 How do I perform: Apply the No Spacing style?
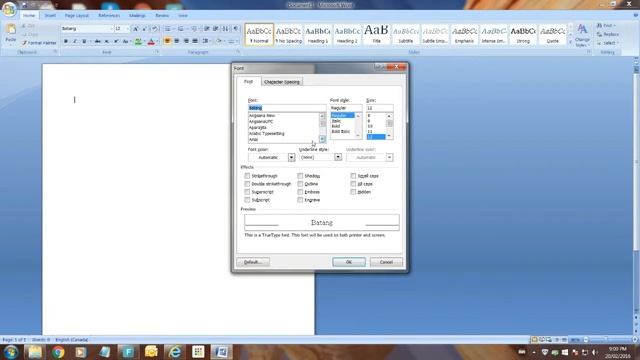coord(288,34)
